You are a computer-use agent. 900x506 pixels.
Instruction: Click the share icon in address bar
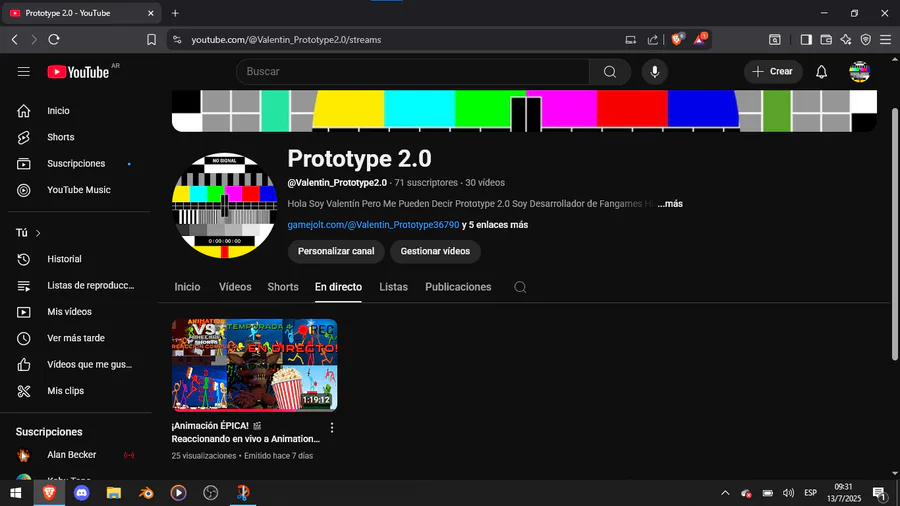tap(653, 40)
